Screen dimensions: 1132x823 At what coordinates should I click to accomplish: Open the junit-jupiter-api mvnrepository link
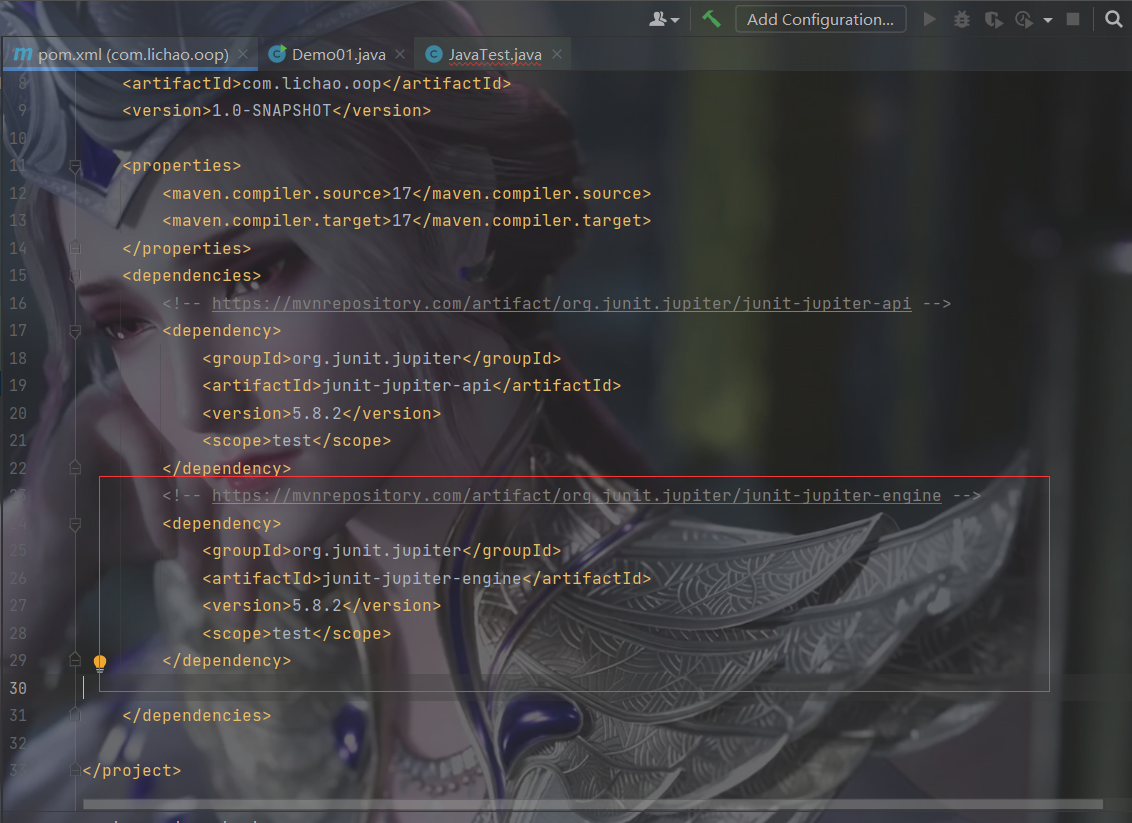tap(561, 303)
